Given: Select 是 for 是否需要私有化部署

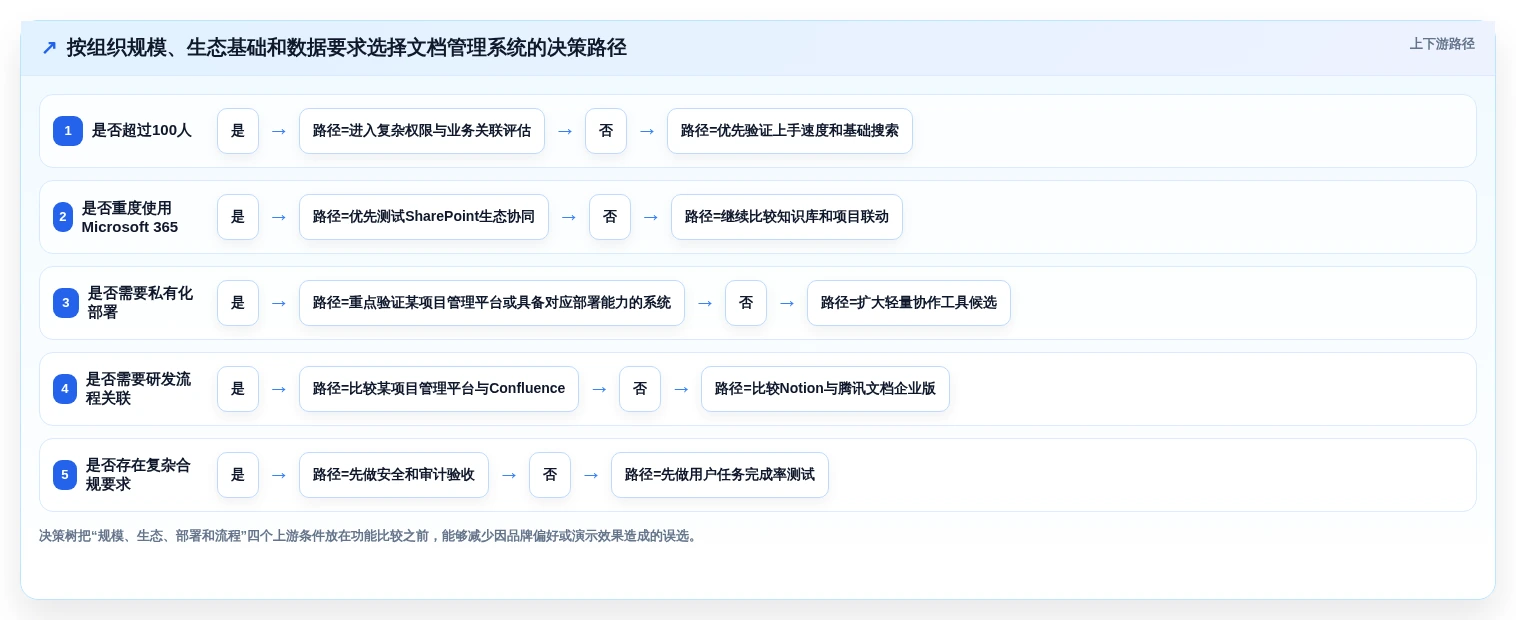Looking at the screenshot, I should point(238,303).
